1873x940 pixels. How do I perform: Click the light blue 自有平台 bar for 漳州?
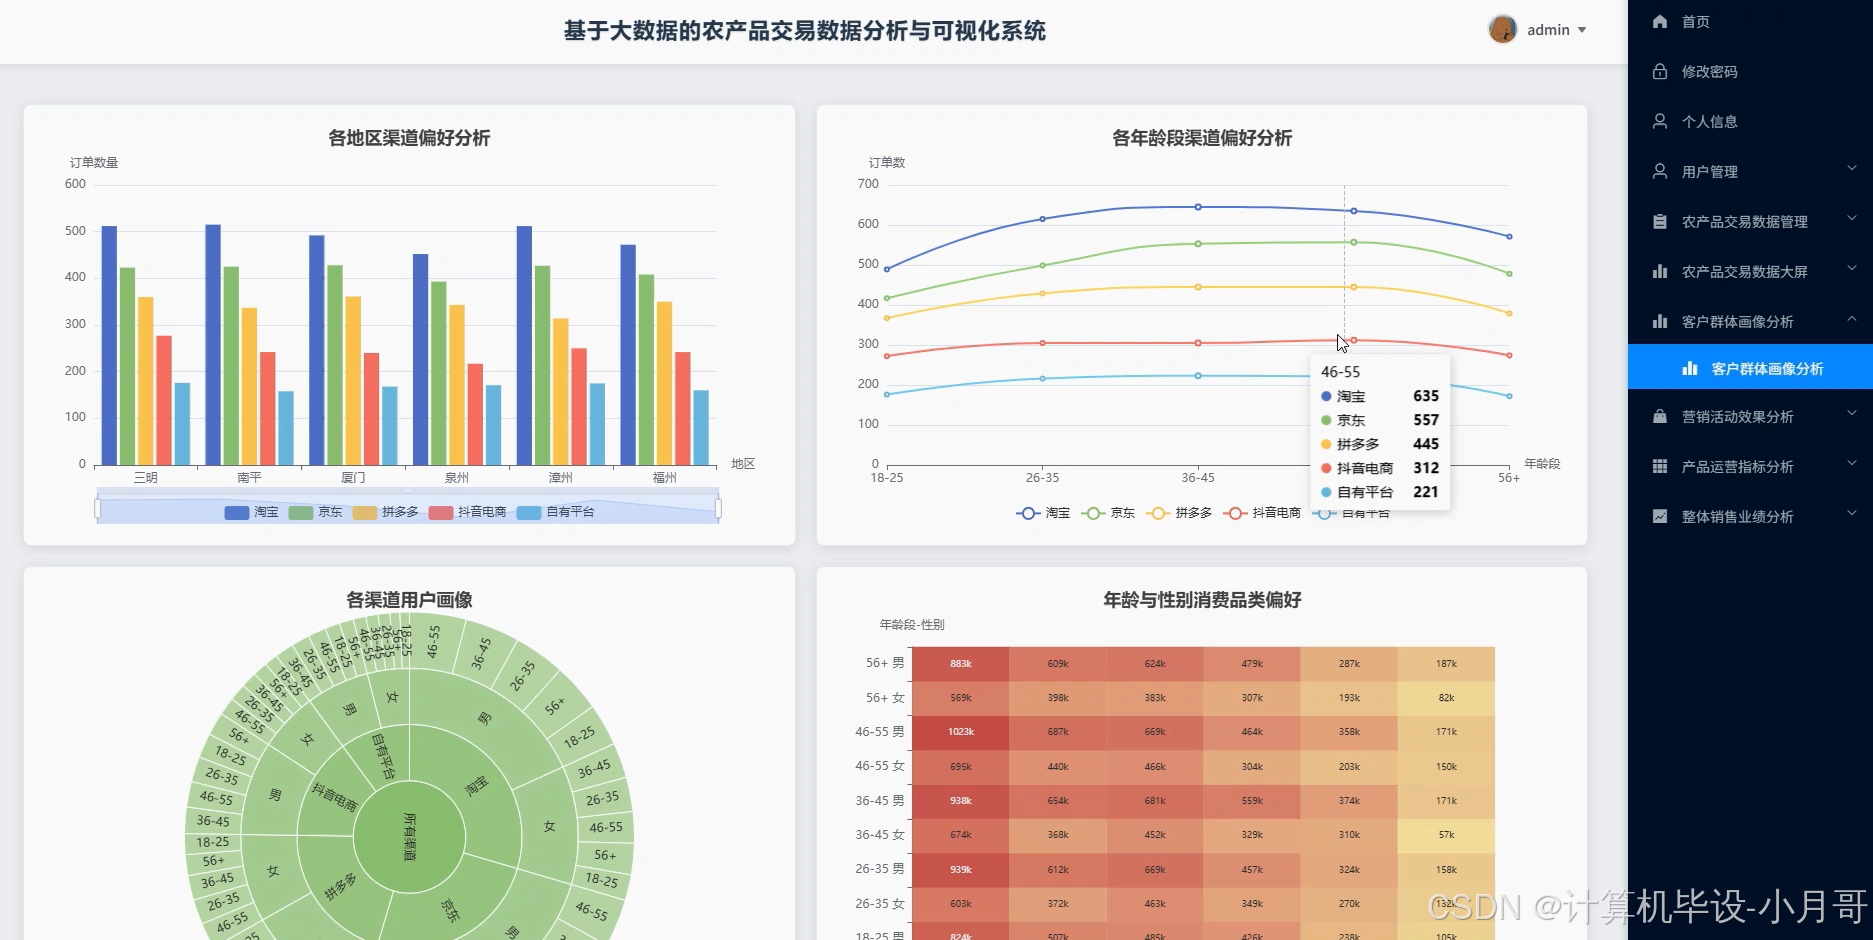pyautogui.click(x=597, y=424)
